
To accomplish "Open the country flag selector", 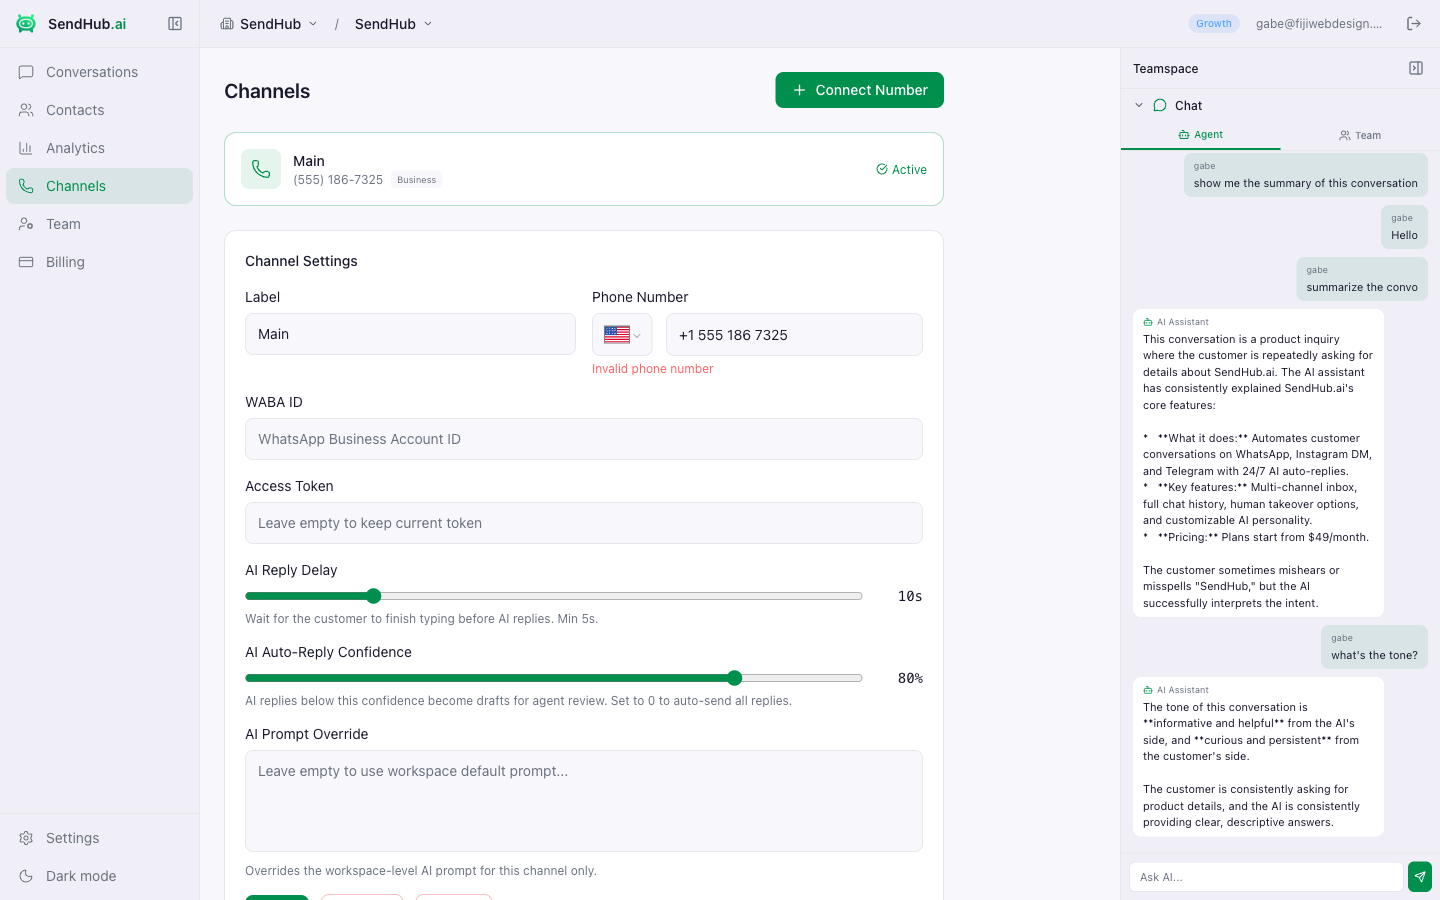I will pos(622,335).
